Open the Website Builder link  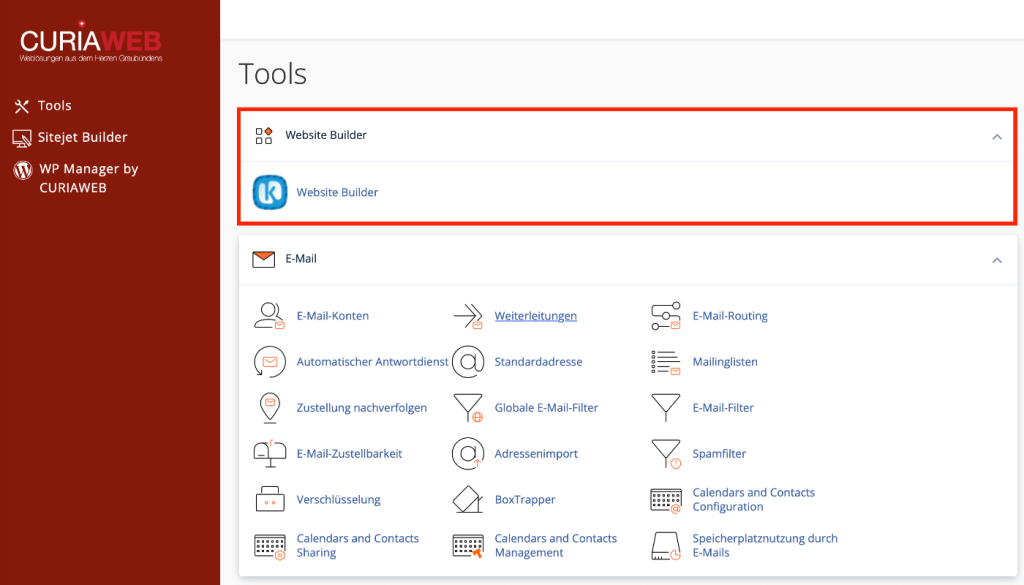tap(337, 192)
